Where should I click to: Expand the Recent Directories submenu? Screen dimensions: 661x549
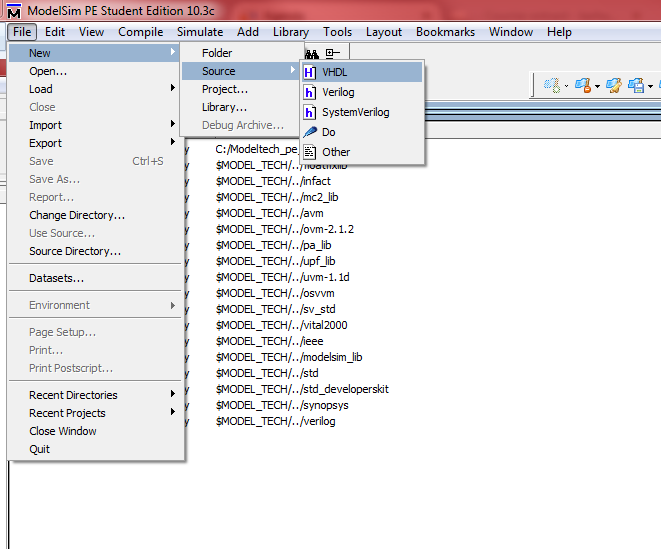[94, 395]
